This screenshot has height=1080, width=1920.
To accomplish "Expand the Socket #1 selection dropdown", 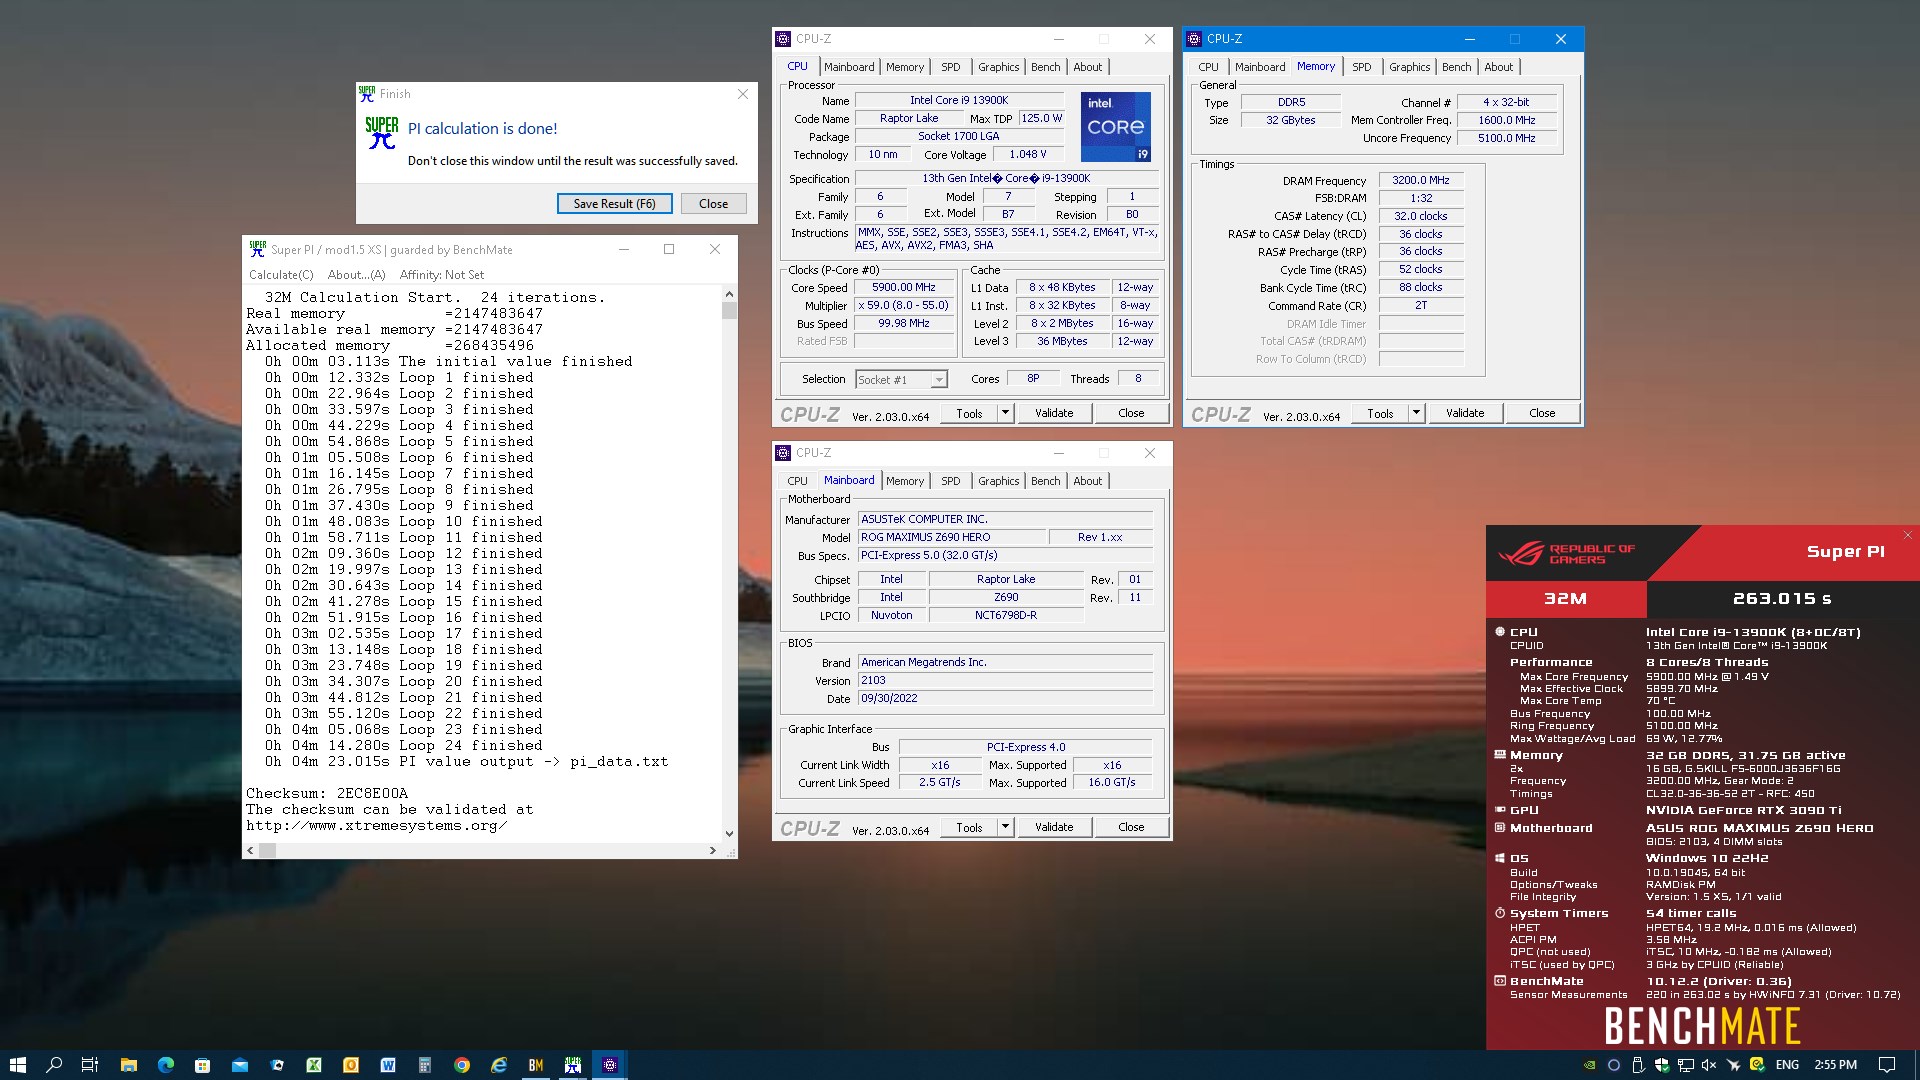I will (939, 380).
